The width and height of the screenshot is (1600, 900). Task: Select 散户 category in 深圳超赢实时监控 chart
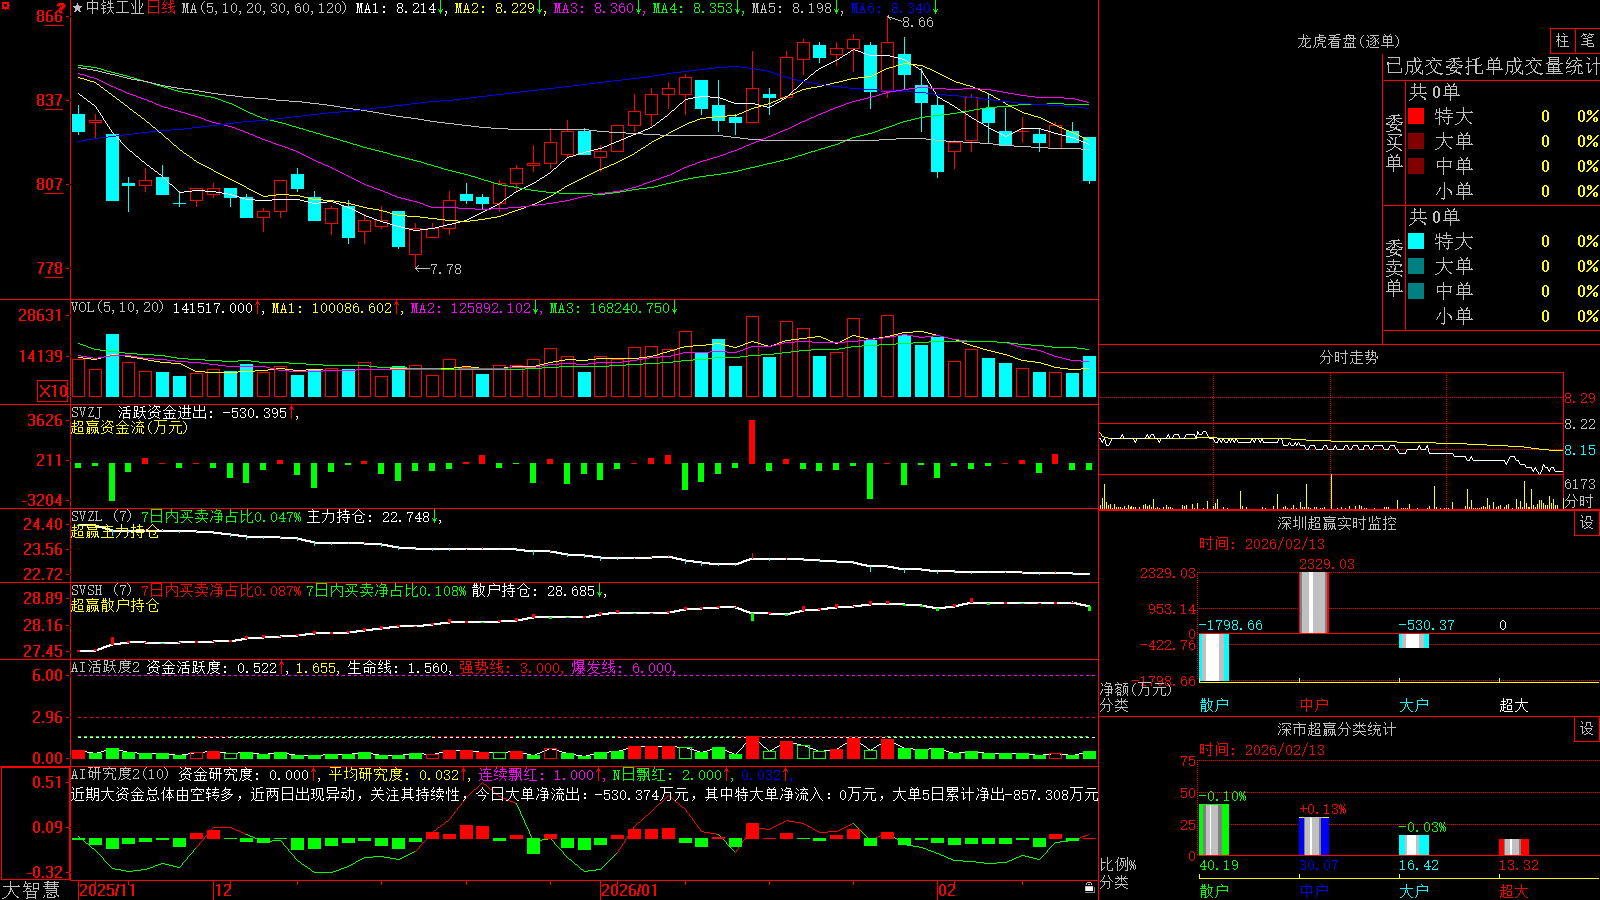pyautogui.click(x=1214, y=705)
